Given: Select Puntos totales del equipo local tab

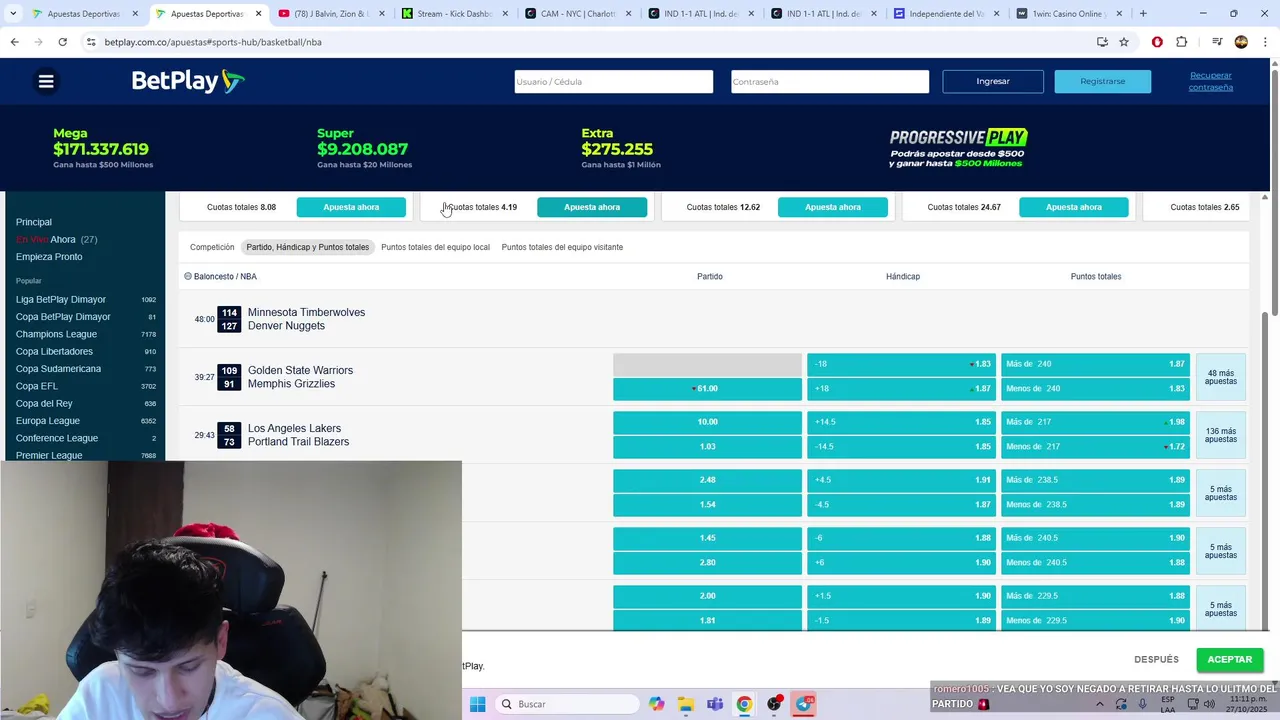Looking at the screenshot, I should [x=435, y=247].
